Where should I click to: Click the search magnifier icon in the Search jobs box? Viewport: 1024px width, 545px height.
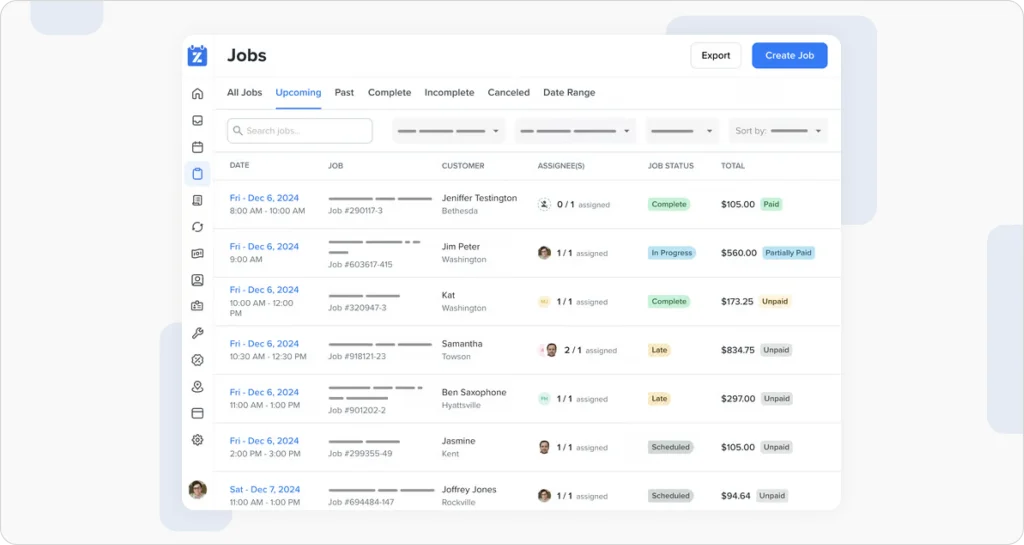(238, 131)
